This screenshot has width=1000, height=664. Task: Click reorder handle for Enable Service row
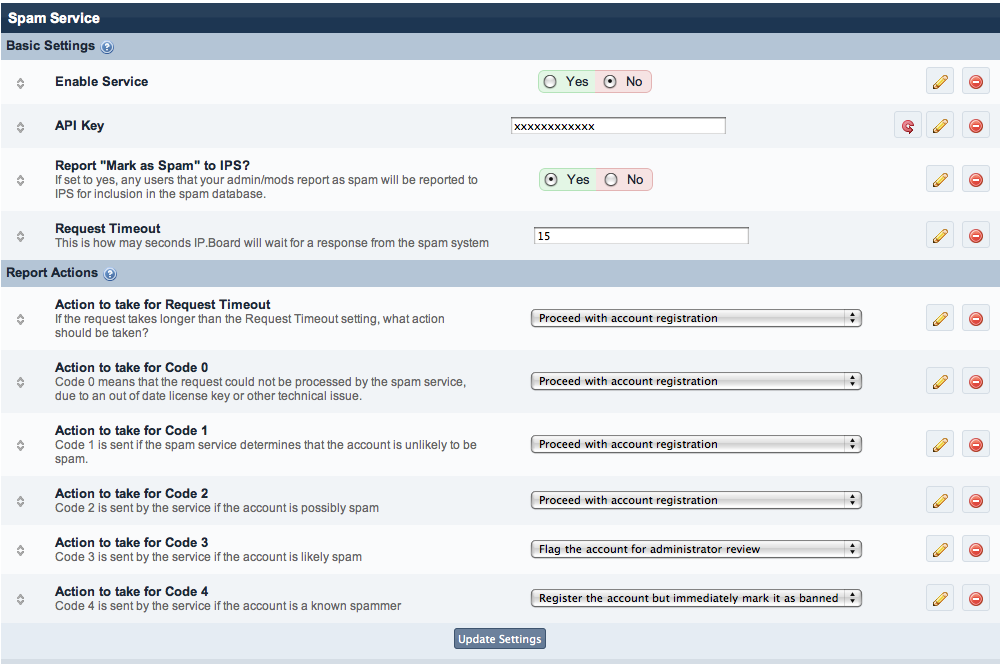[20, 82]
